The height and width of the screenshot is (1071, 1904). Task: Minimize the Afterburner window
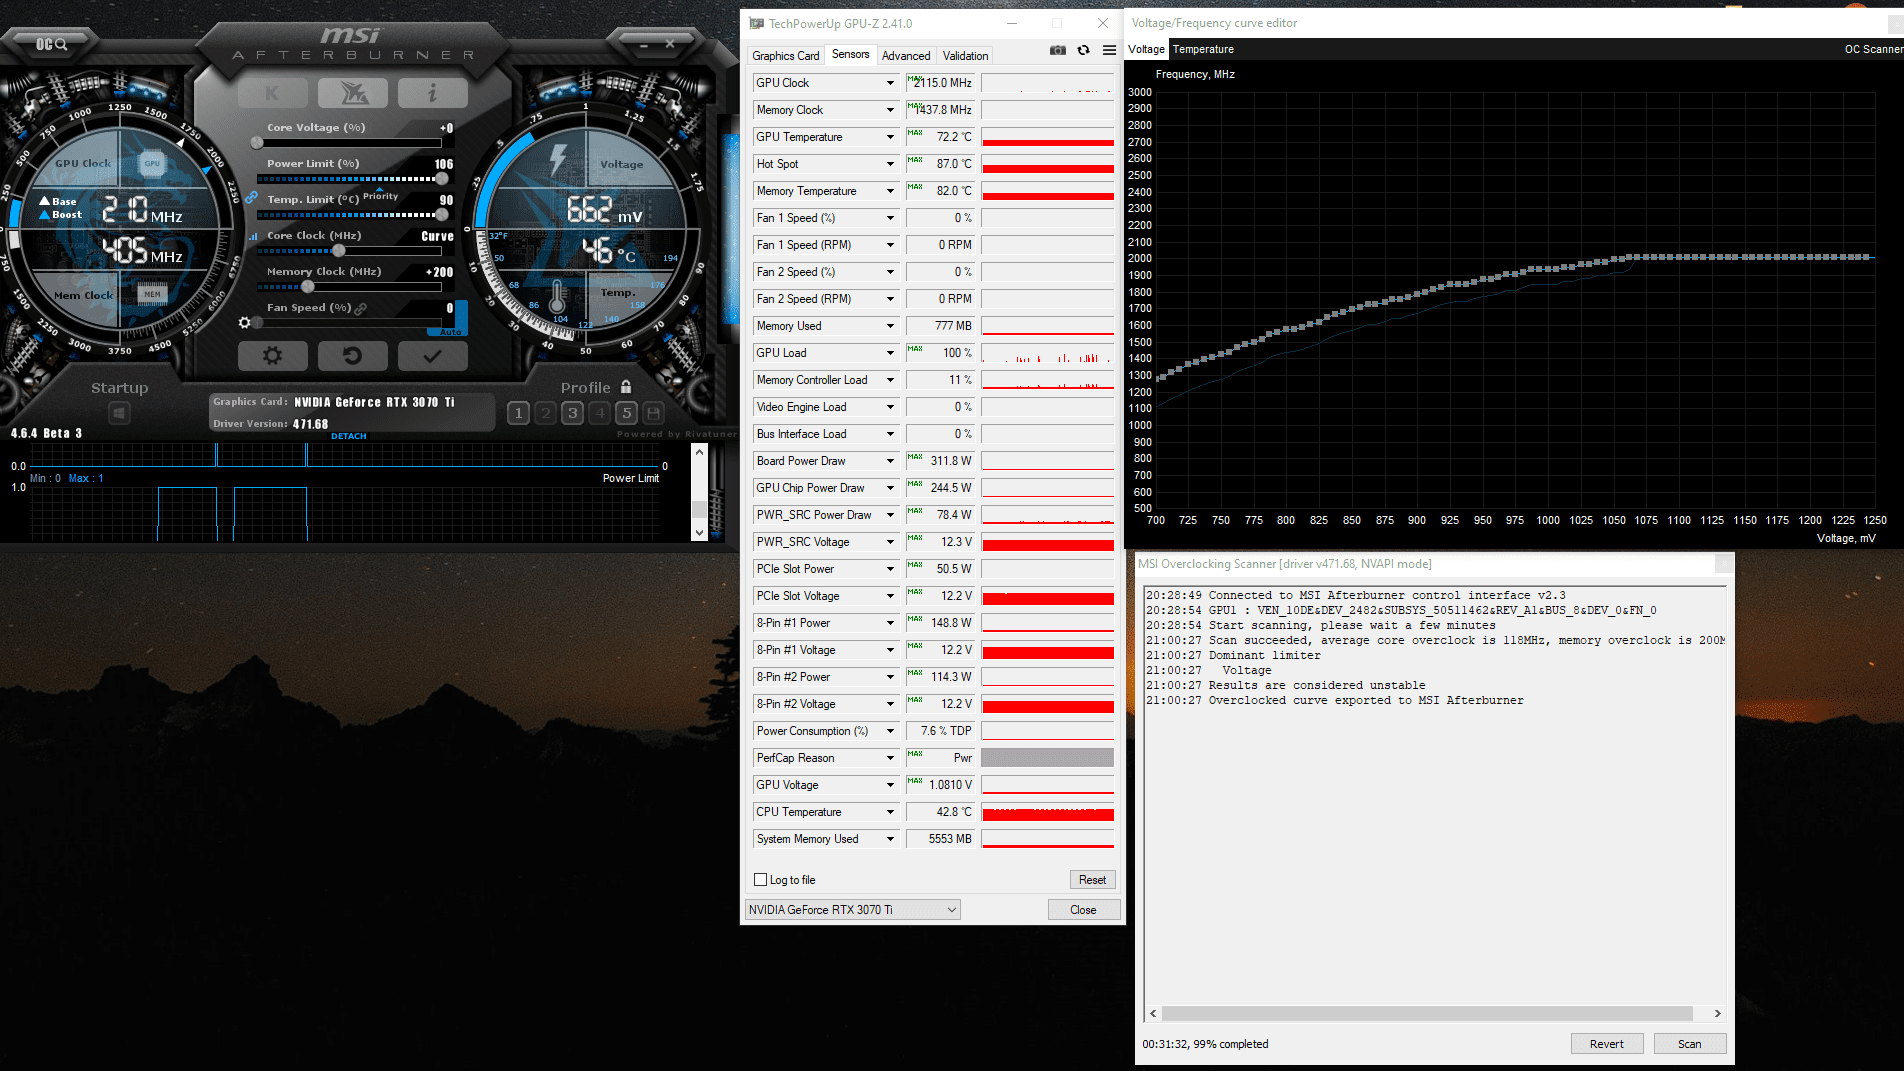click(x=644, y=44)
